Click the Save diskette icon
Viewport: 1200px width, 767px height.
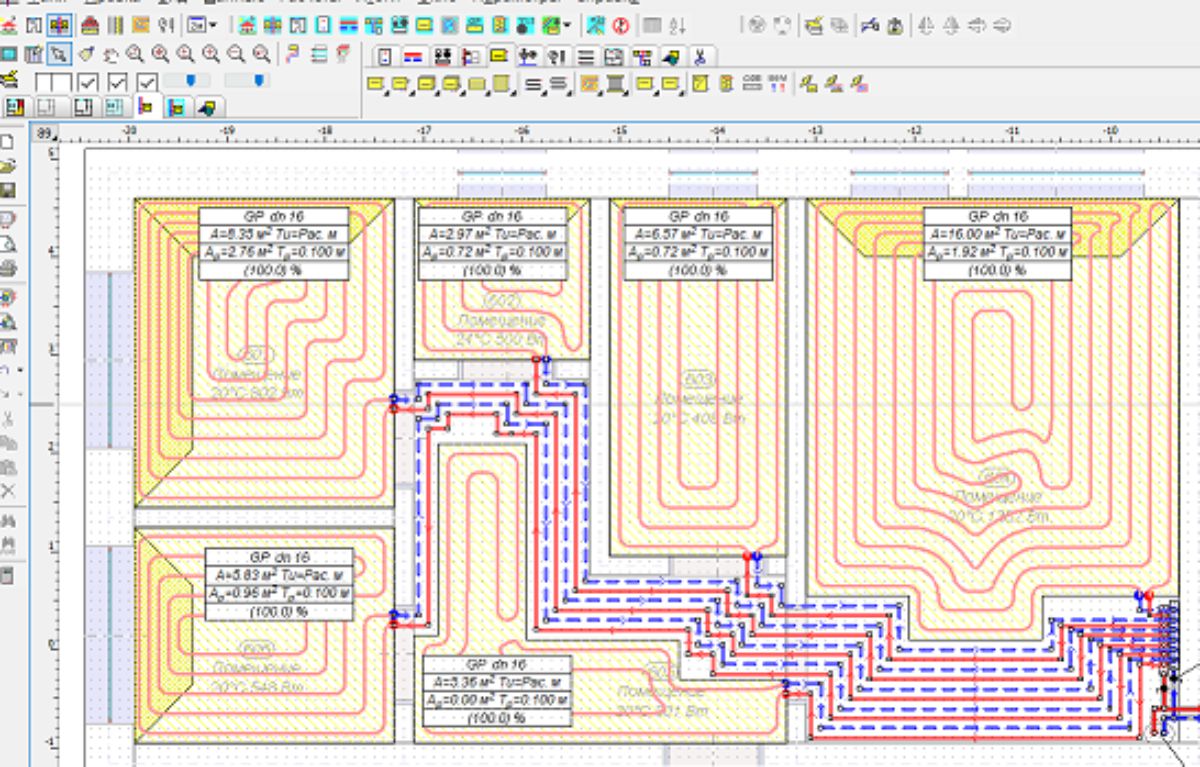coord(8,190)
